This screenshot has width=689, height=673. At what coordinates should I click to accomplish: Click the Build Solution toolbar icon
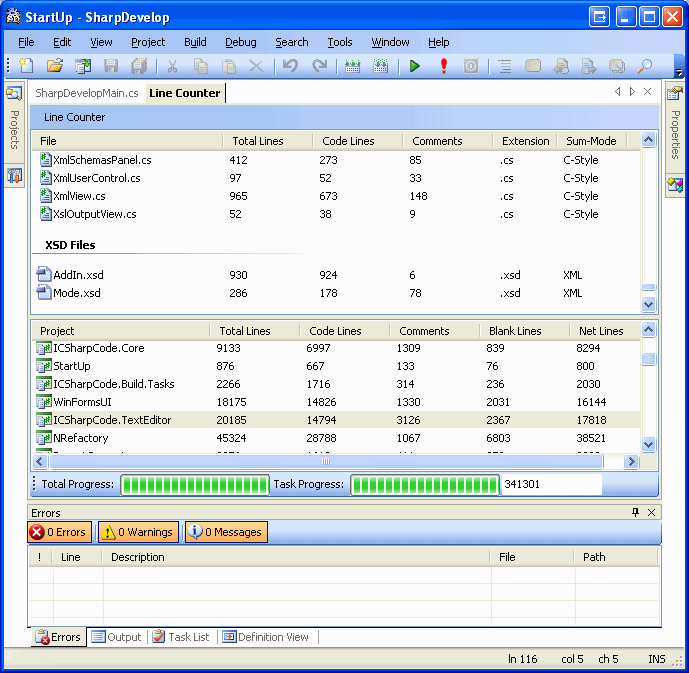point(352,66)
